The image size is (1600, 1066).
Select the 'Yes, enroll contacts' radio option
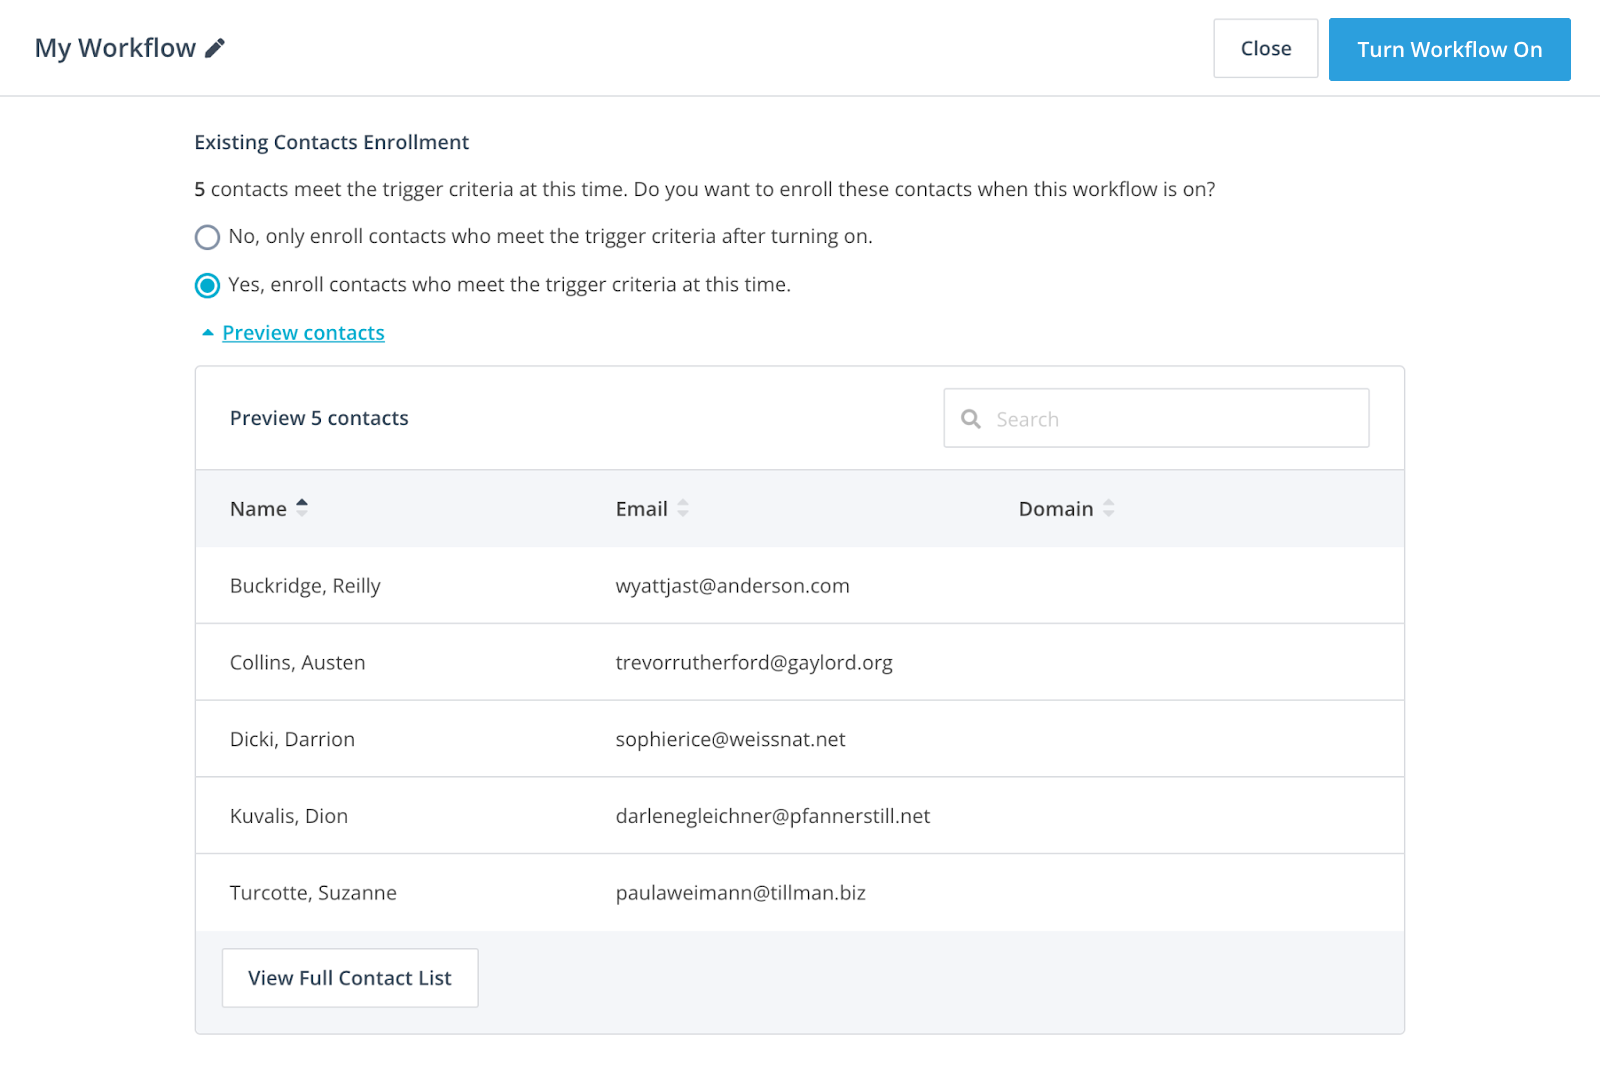[207, 286]
